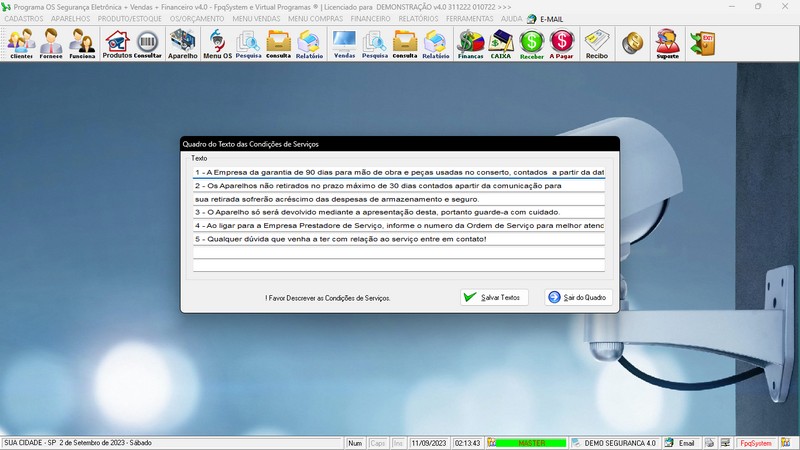Open the MENU COMPRAS menu
Viewport: 800px width, 450px height.
click(315, 19)
